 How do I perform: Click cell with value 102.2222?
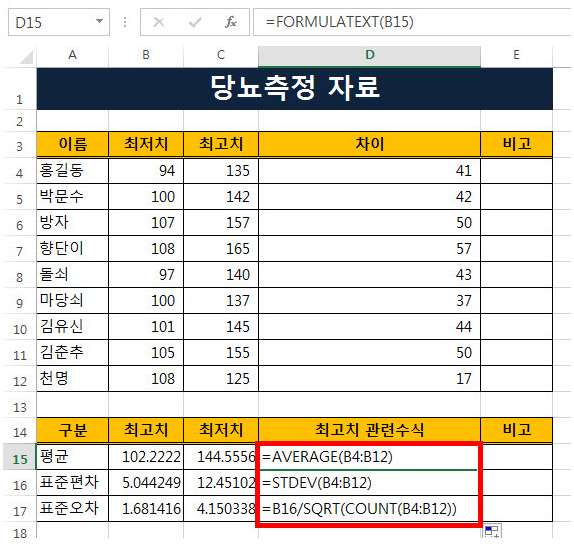(146, 457)
